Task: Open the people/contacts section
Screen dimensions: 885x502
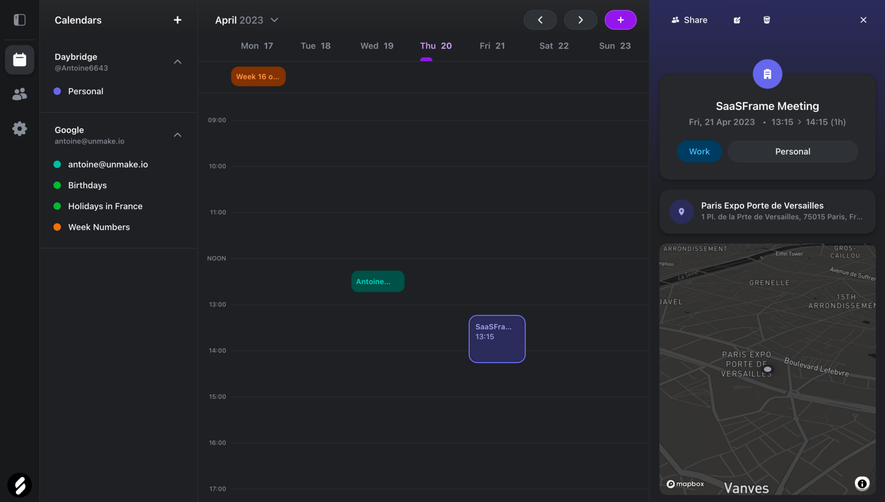Action: pos(19,94)
